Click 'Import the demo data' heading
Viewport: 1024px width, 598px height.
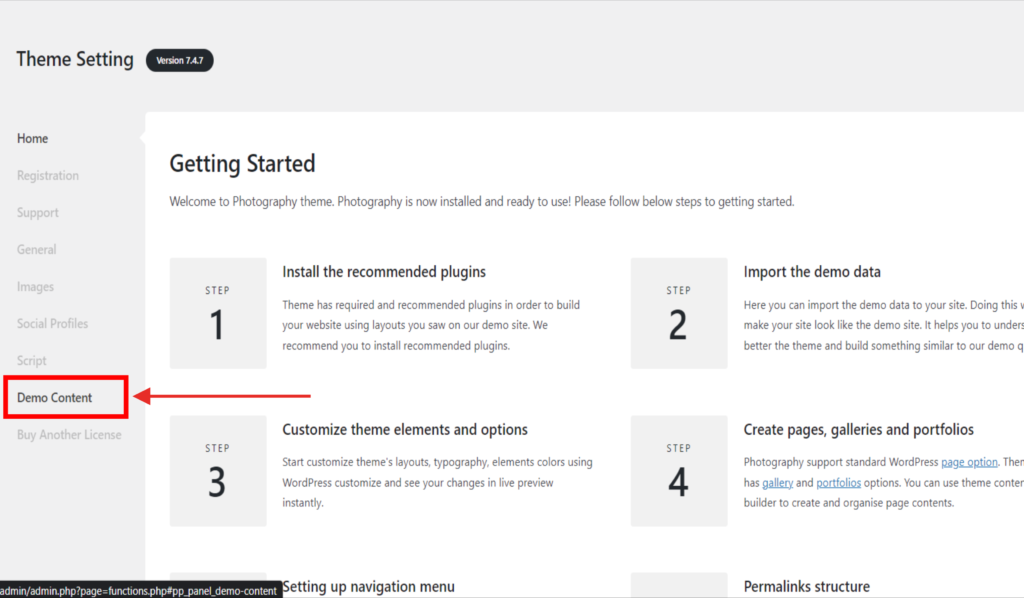812,272
